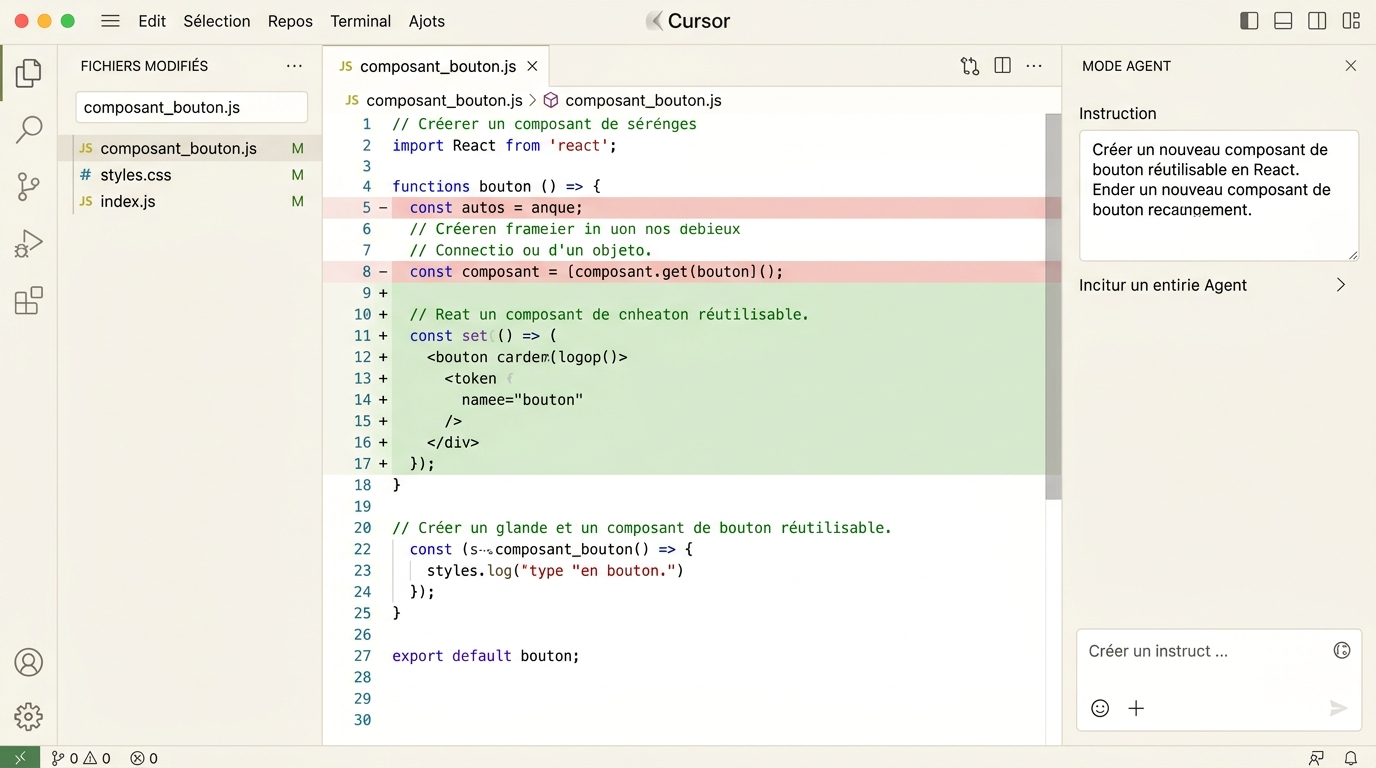
Task: Open index.js in modified files list
Action: 190,201
